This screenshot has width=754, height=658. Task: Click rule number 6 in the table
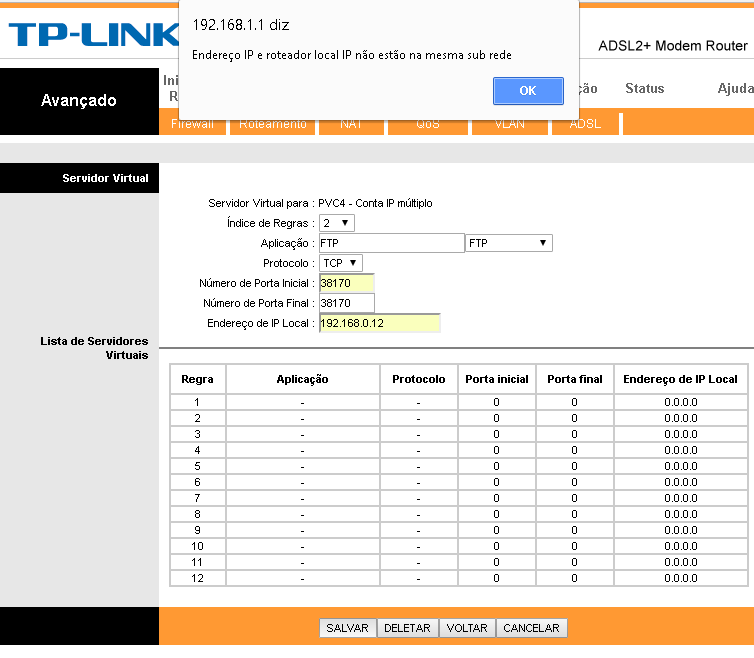(x=197, y=482)
